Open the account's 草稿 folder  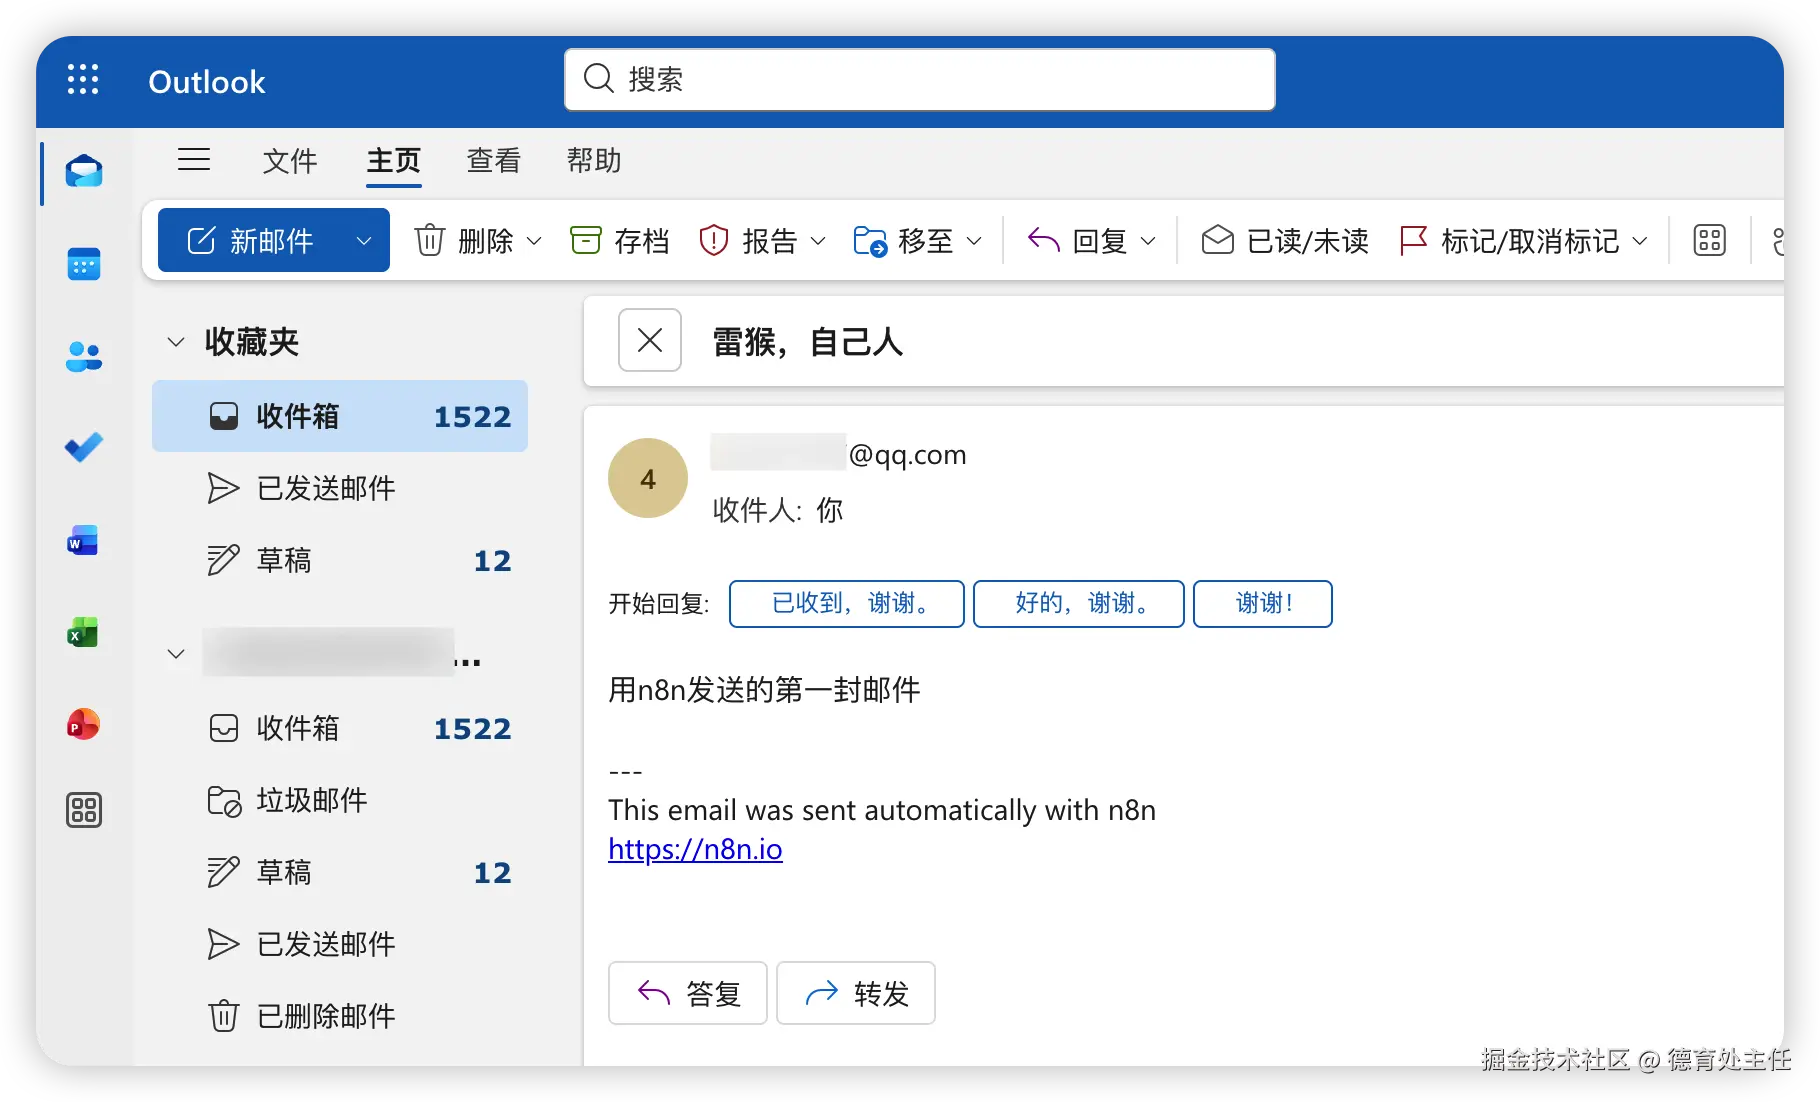340,872
